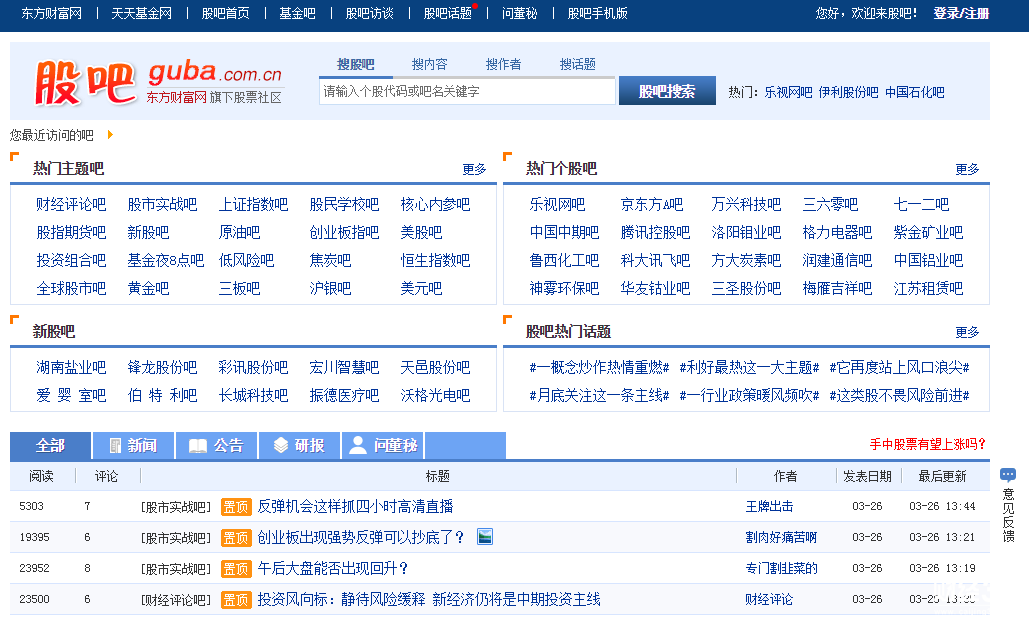The image size is (1029, 621).
Task: Open 江苏租赁吧 stock bar
Action: (x=929, y=288)
